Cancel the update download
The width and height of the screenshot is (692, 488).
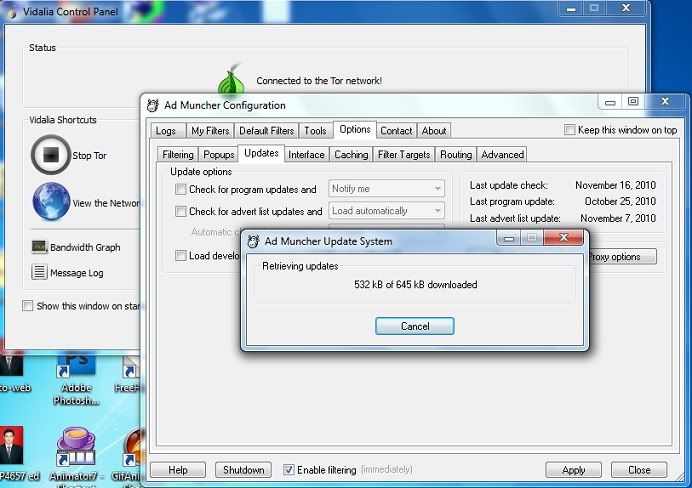click(415, 326)
